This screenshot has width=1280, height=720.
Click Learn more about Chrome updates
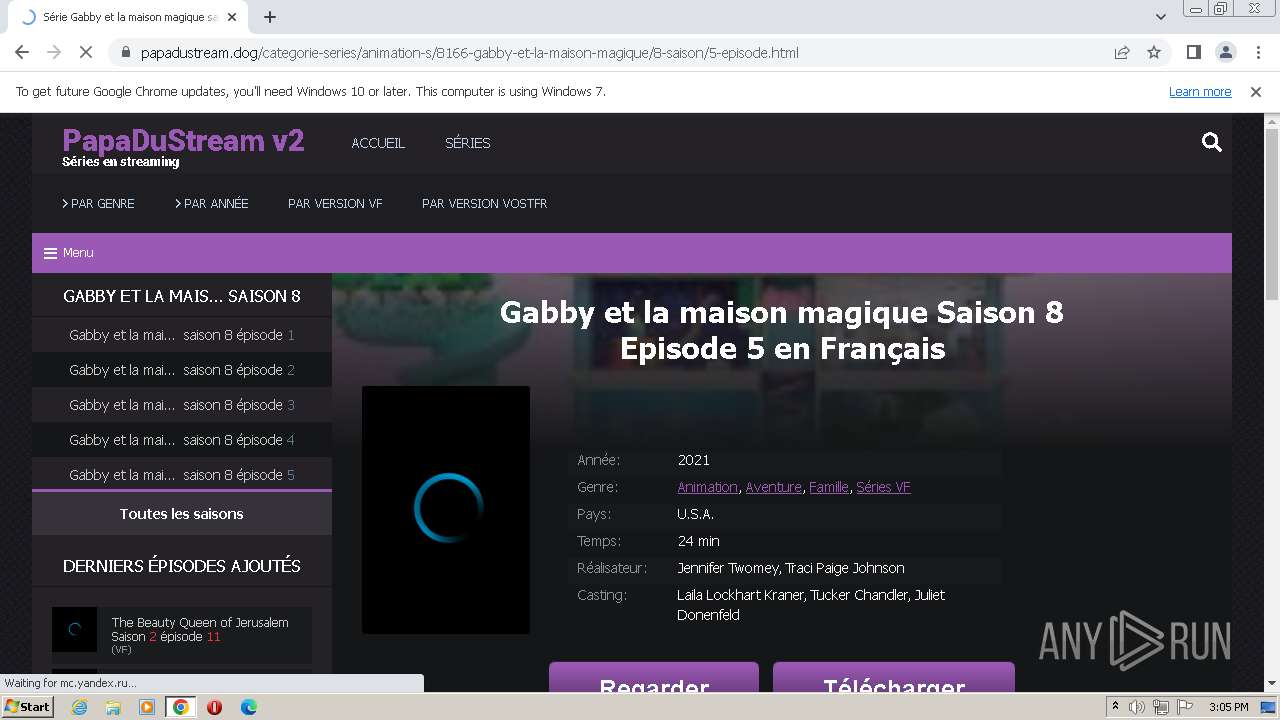point(1200,91)
